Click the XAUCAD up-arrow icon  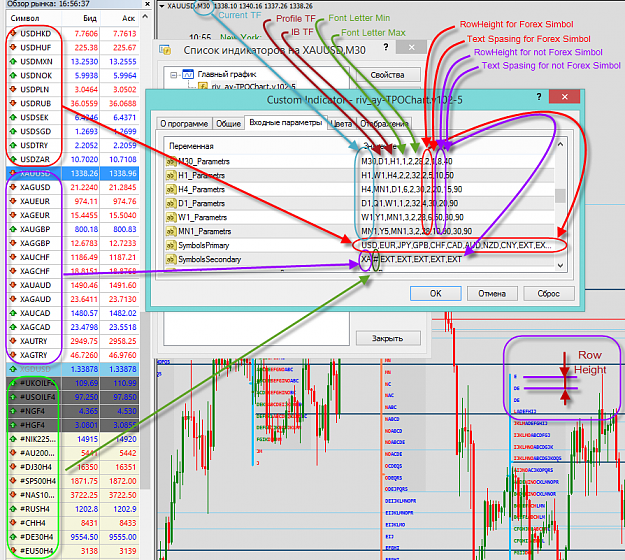tap(13, 313)
